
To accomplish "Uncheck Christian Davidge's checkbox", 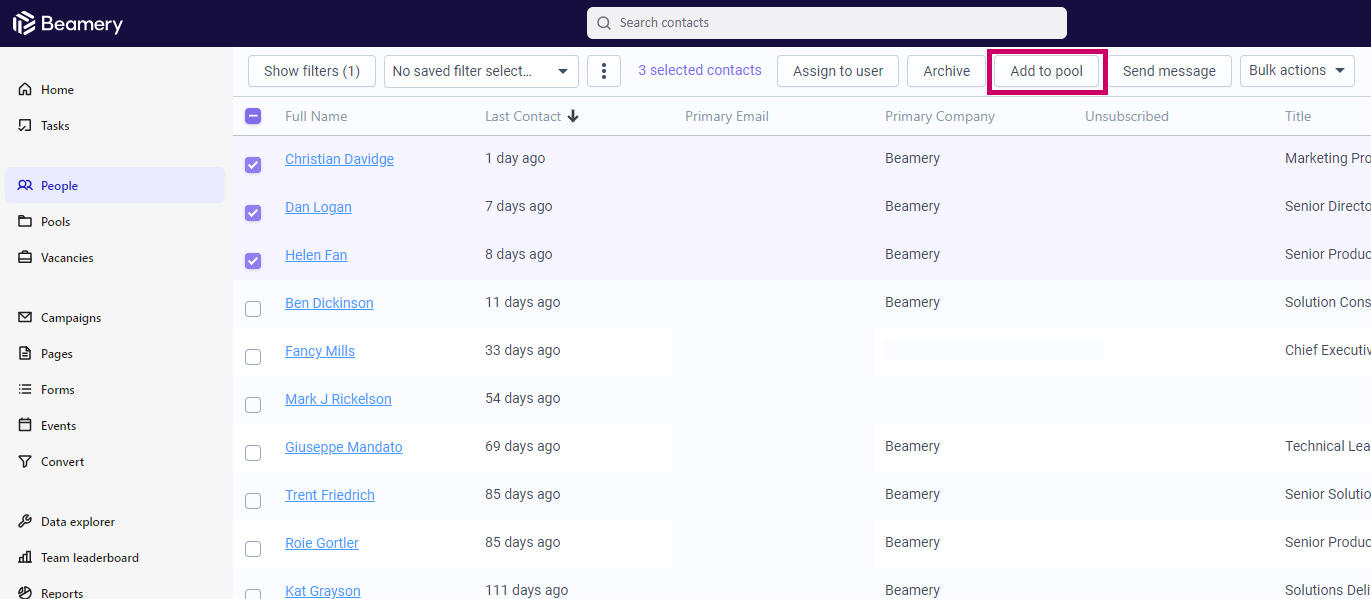I will tap(253, 165).
